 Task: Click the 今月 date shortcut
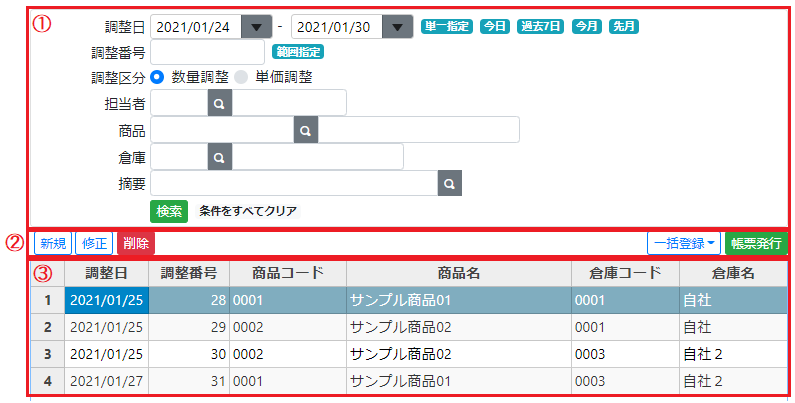click(x=587, y=27)
